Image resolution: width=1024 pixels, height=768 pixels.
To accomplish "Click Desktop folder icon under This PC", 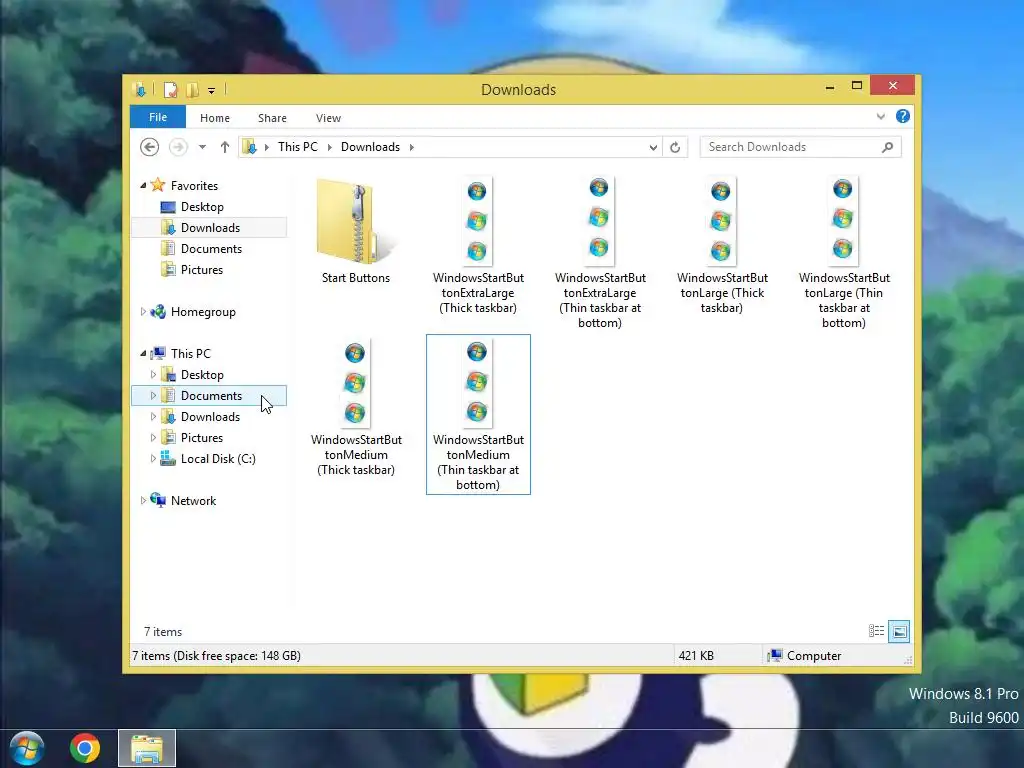I will click(168, 374).
